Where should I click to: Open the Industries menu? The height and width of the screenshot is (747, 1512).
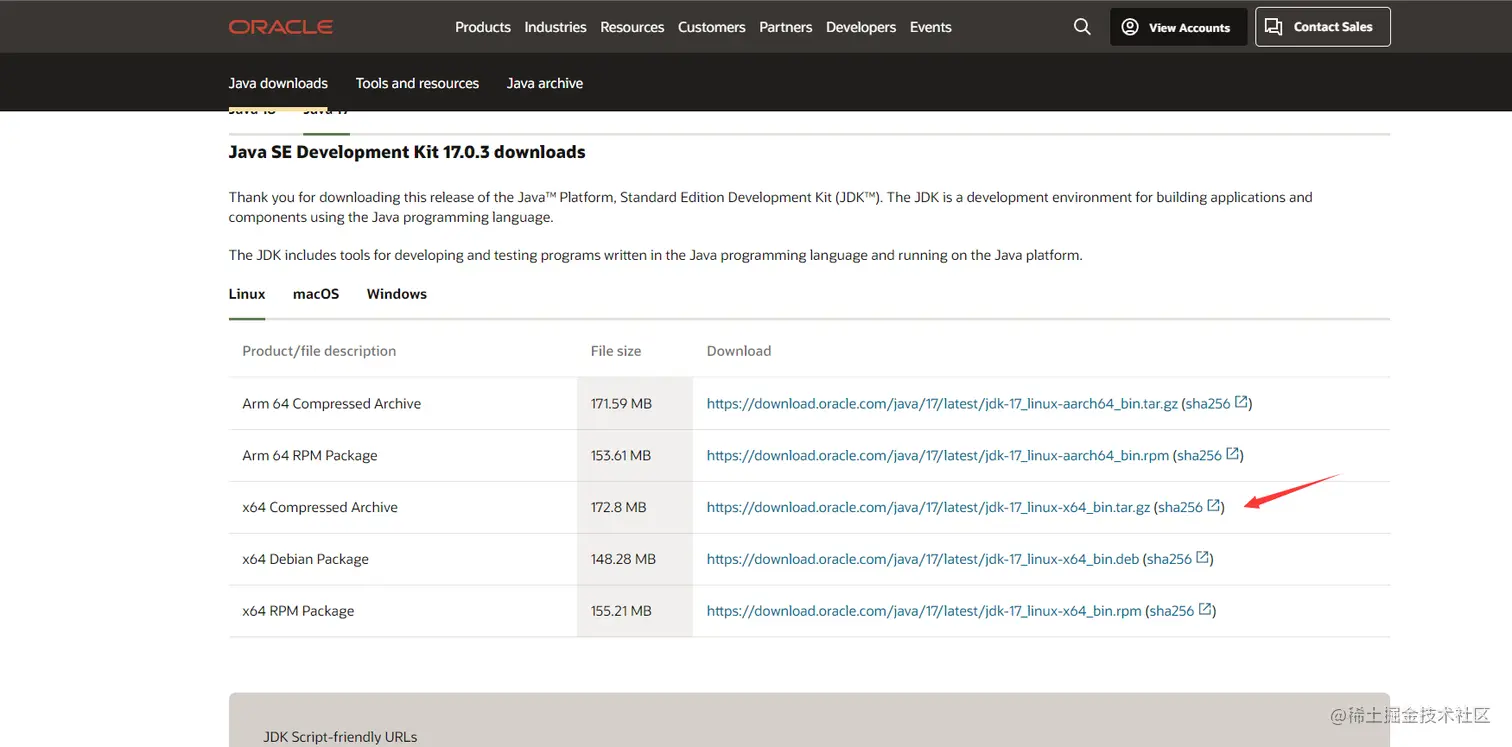pos(555,27)
